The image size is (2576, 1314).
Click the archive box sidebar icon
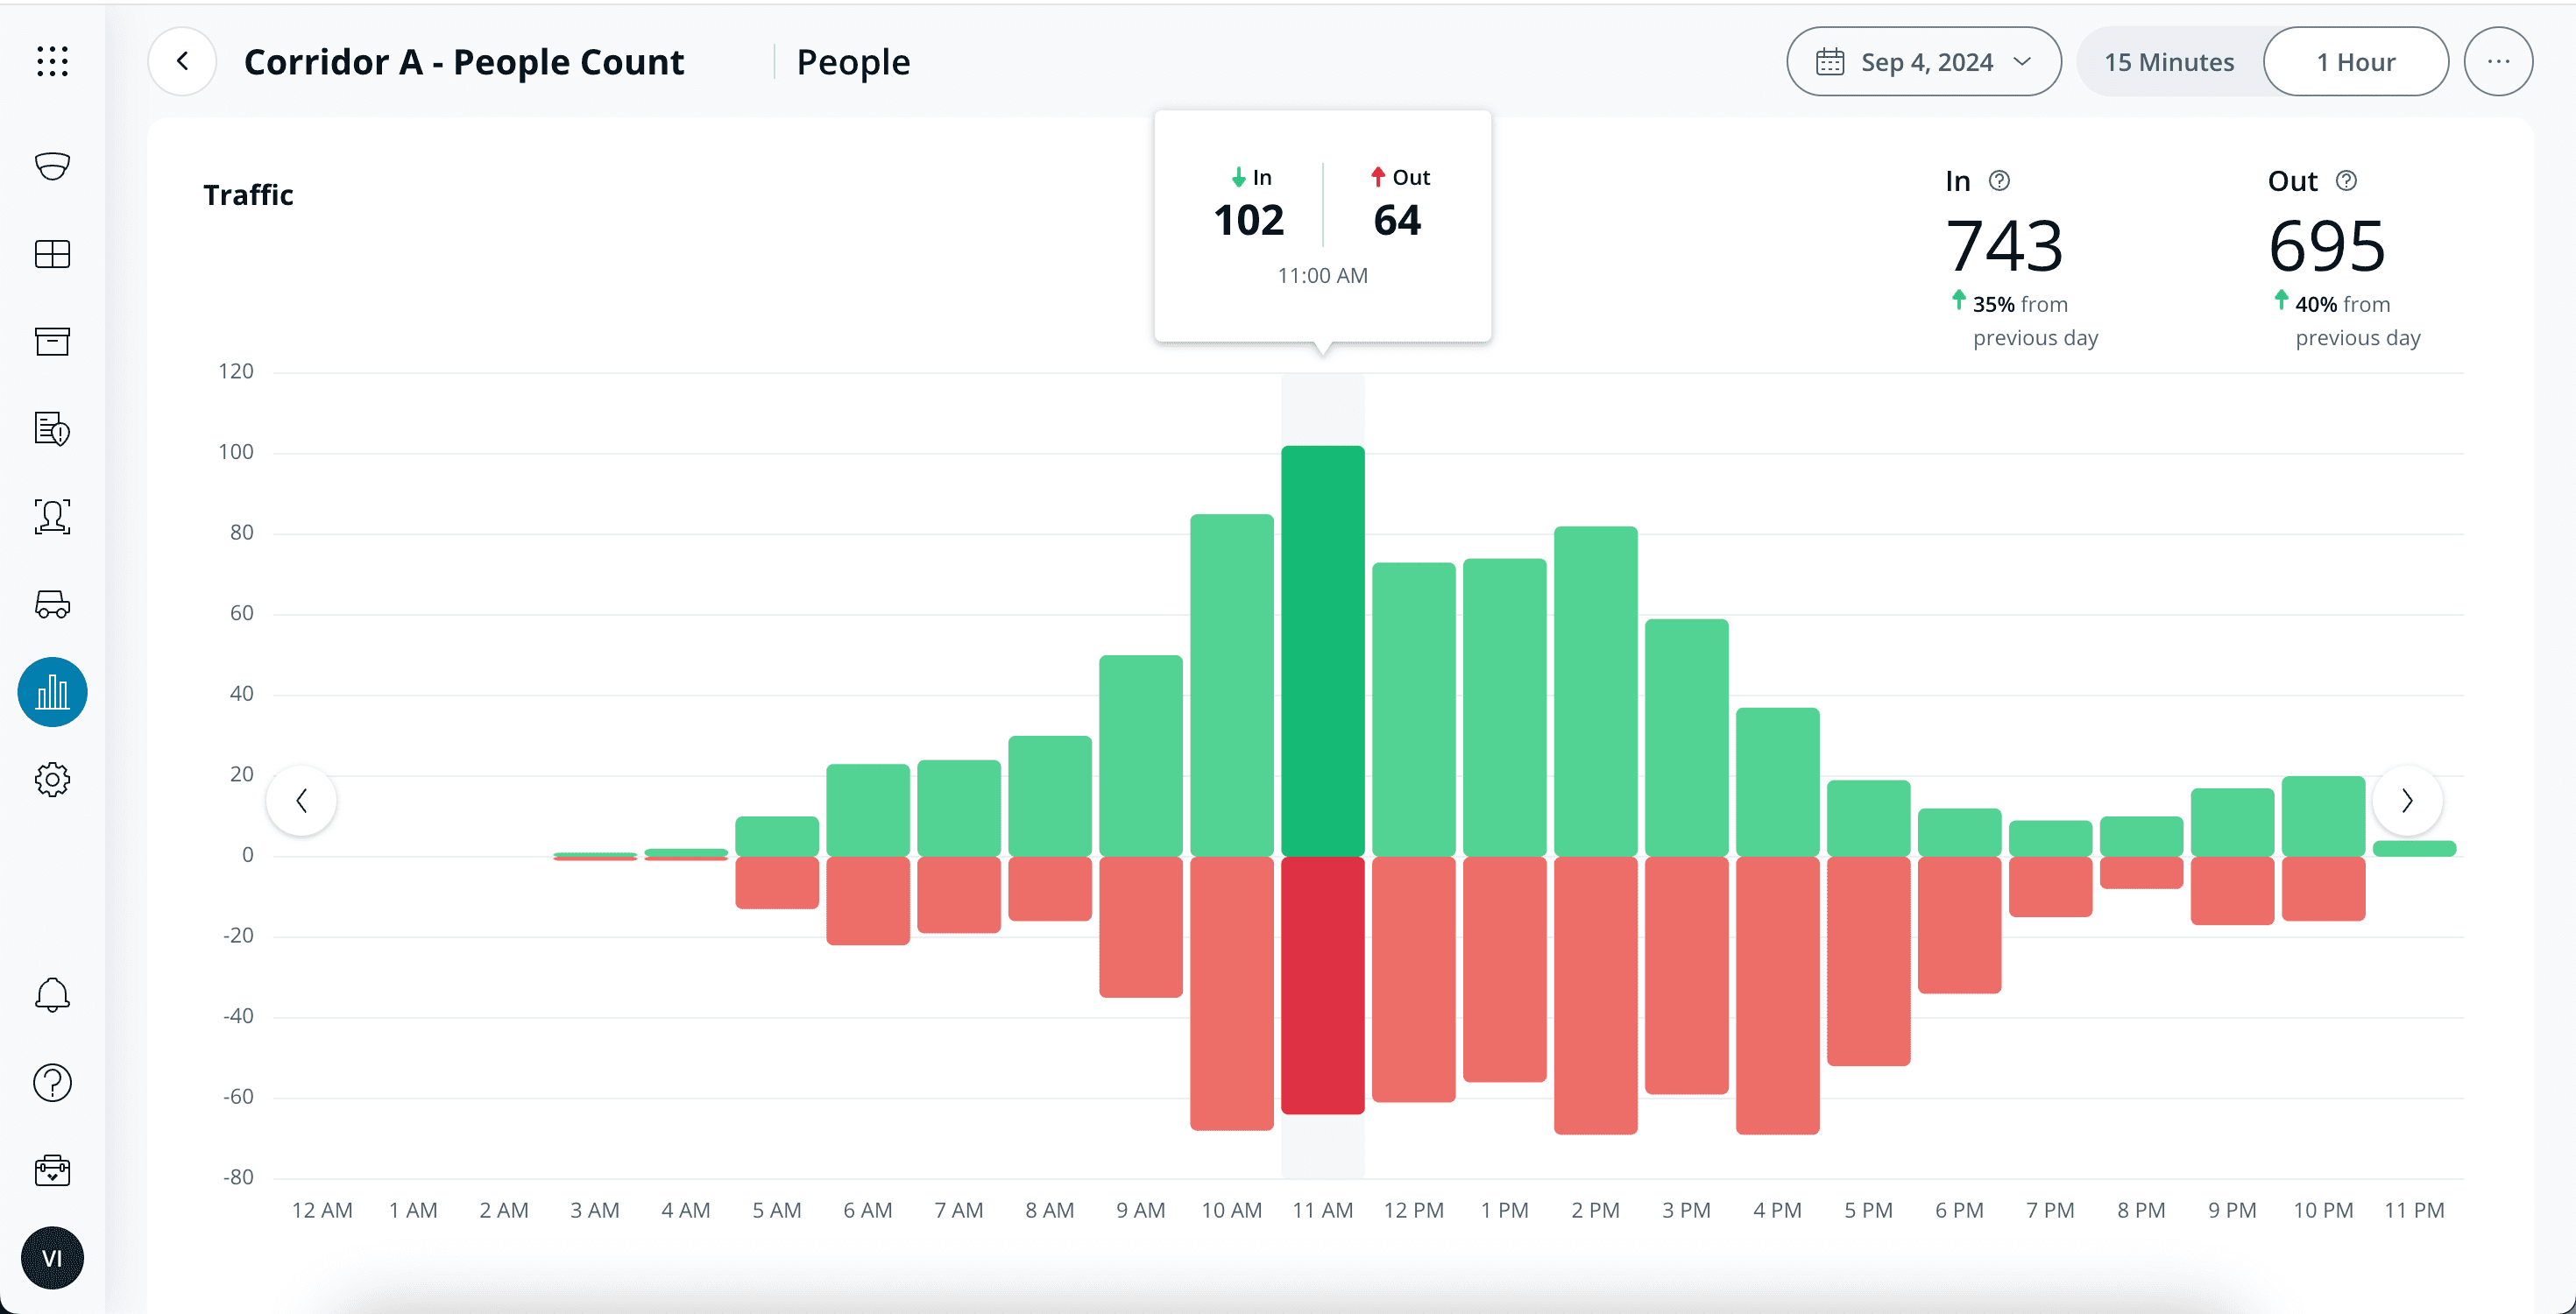(x=52, y=341)
